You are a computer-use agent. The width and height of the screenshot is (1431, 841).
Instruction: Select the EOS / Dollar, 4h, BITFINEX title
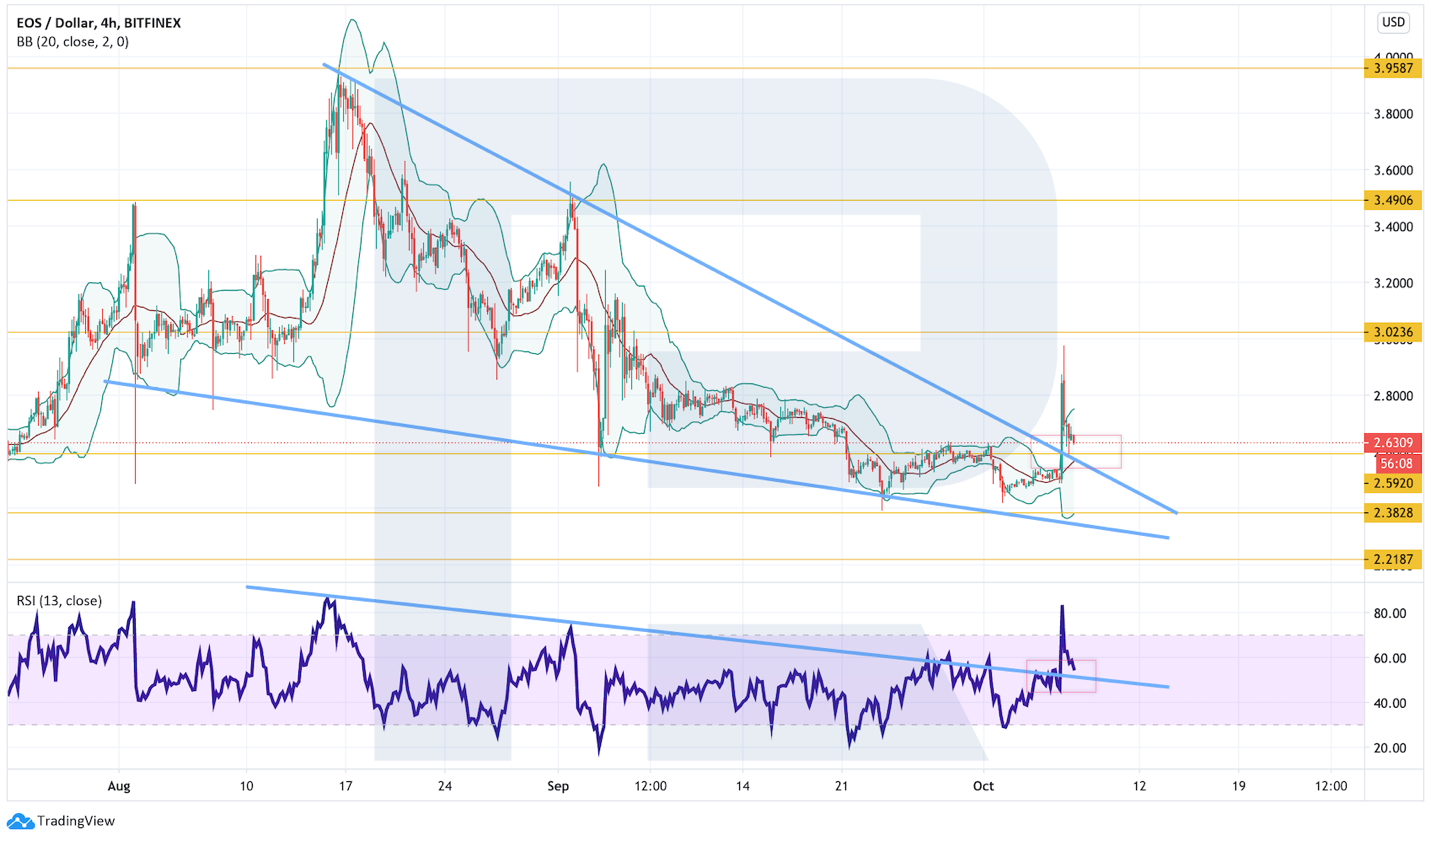(x=99, y=23)
